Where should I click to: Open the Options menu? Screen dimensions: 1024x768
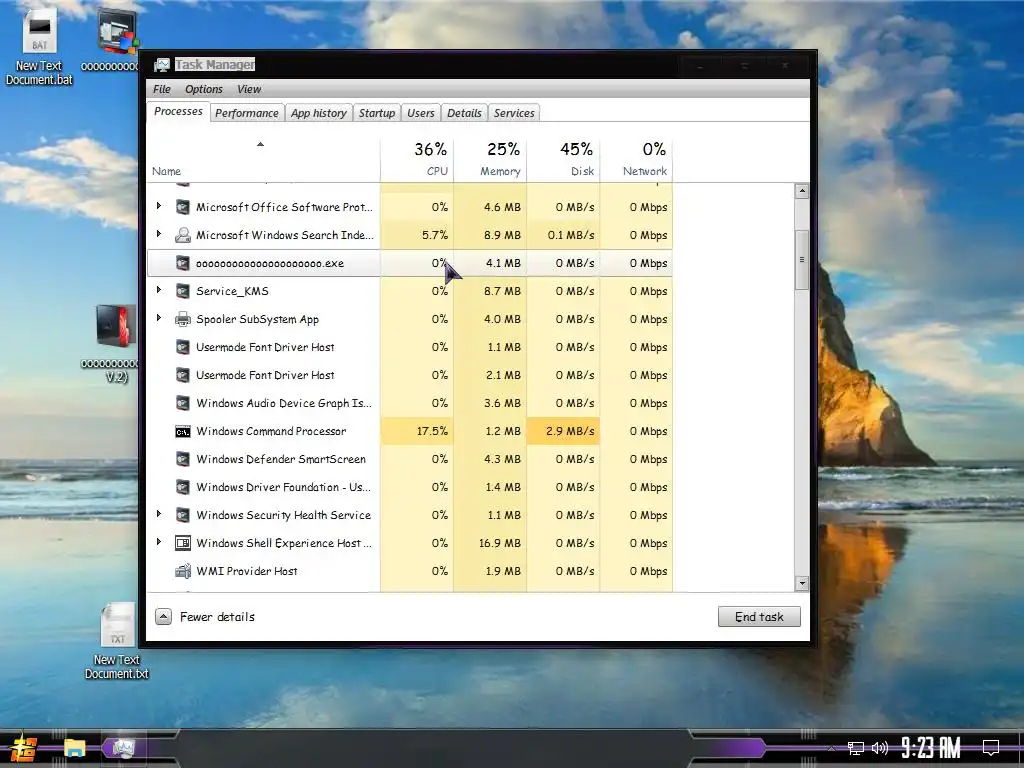point(204,89)
